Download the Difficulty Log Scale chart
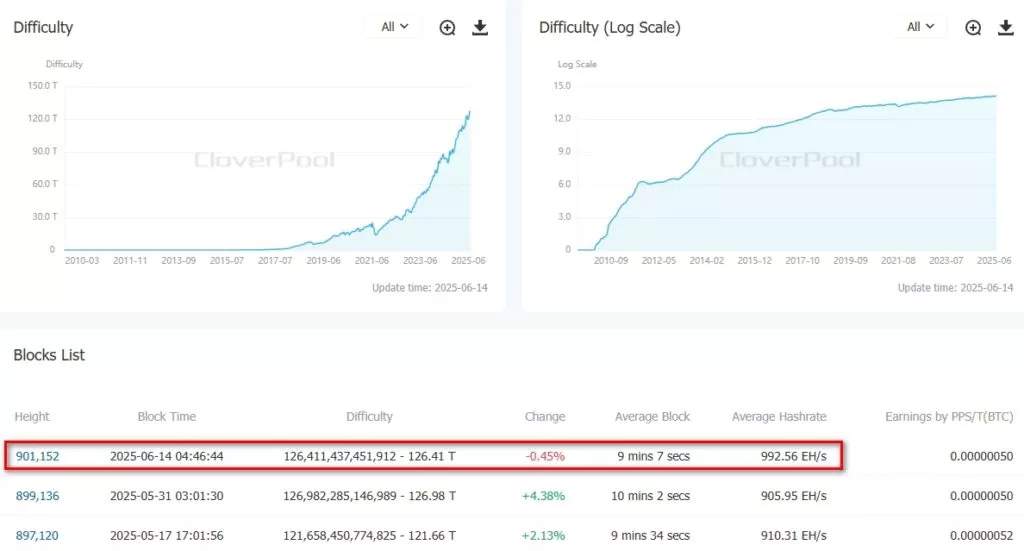Screen dimensions: 1024x551 (x=1006, y=28)
